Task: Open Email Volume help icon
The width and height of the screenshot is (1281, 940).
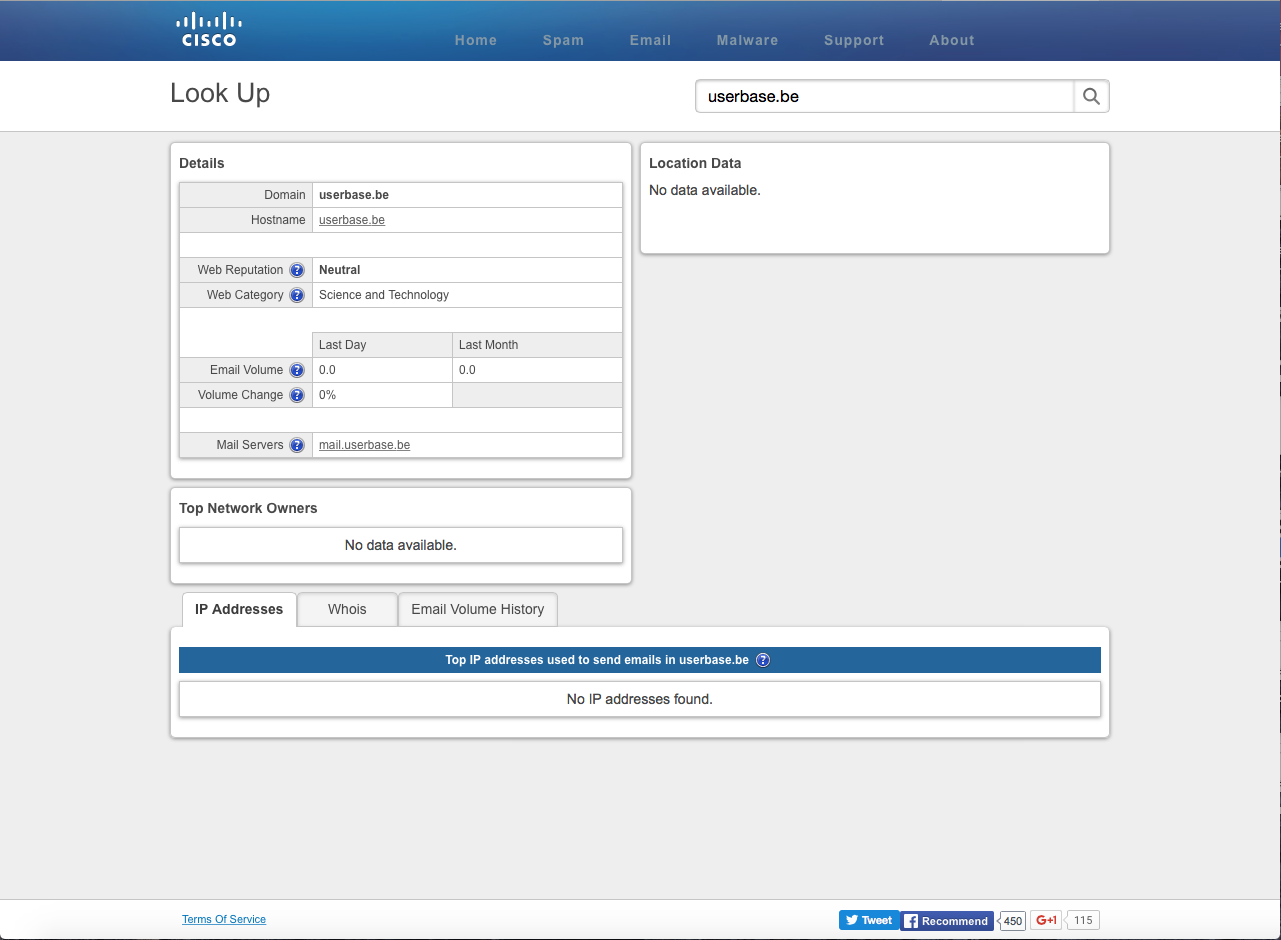Action: point(297,370)
